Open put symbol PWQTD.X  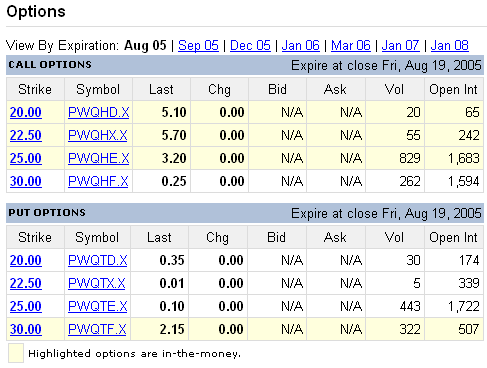click(98, 260)
